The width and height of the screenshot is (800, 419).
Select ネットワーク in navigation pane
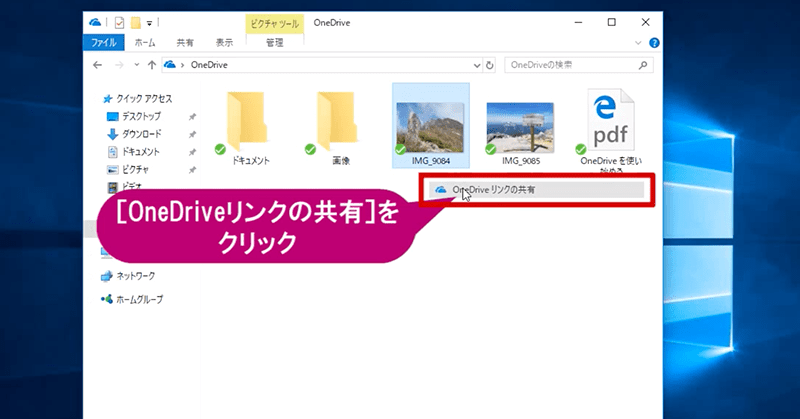[x=135, y=276]
